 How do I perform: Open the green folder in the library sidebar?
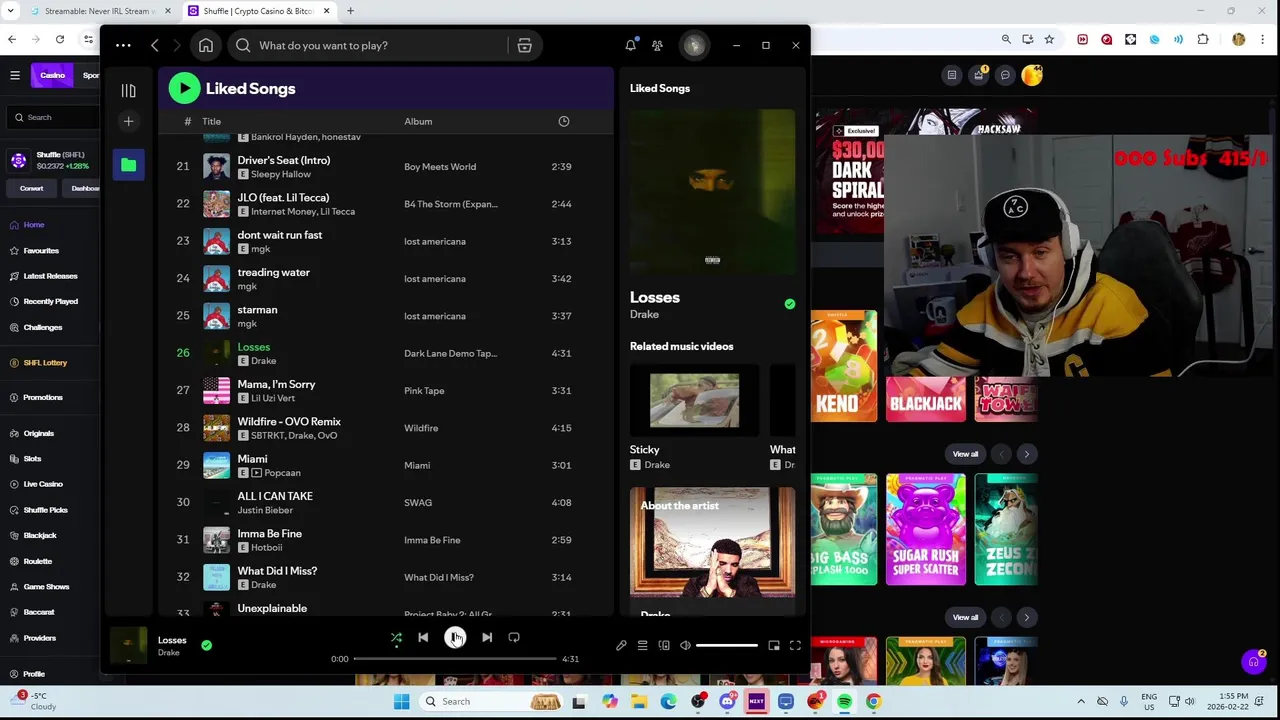(128, 165)
